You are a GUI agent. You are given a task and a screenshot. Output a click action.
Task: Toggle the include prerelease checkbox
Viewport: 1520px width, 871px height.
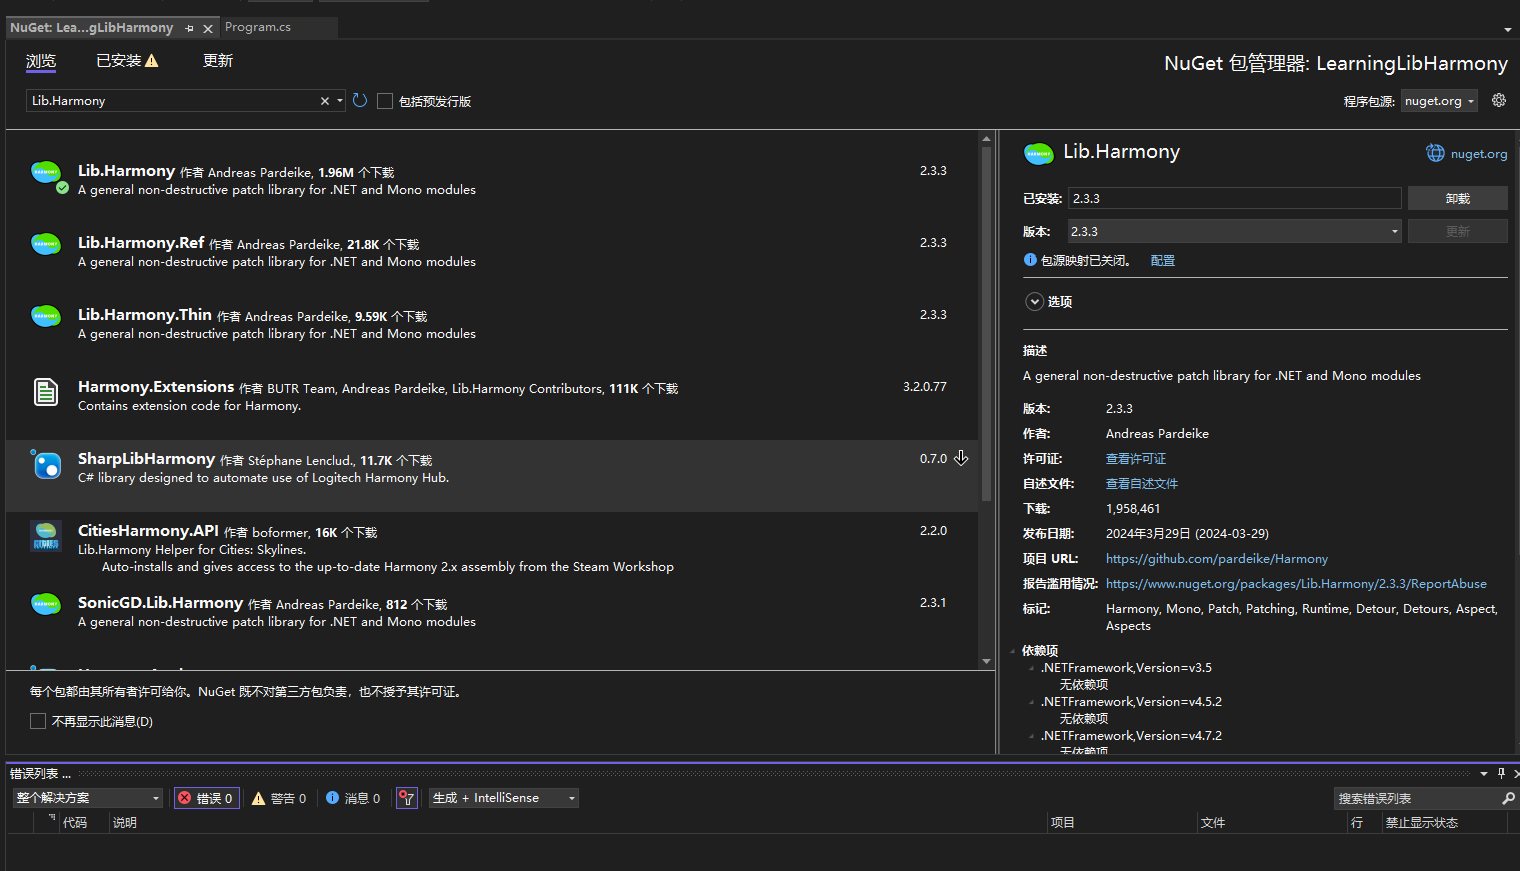[385, 101]
